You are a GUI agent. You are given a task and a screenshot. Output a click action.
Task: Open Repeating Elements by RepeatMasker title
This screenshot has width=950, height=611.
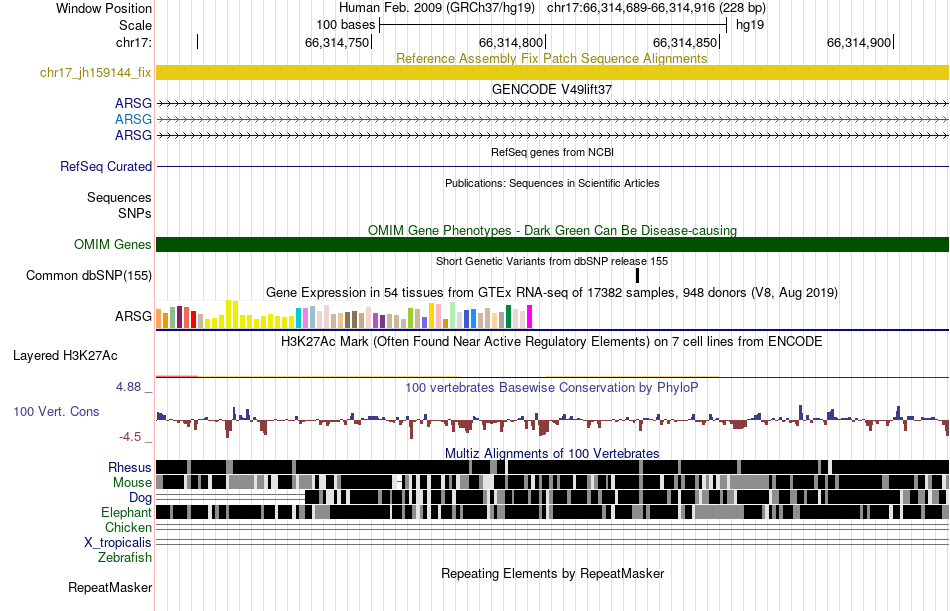click(x=552, y=573)
